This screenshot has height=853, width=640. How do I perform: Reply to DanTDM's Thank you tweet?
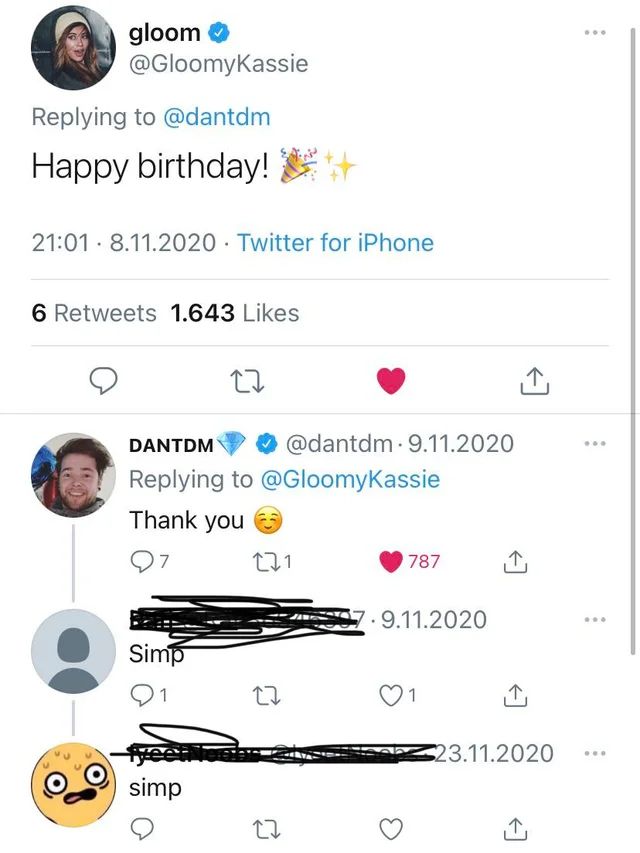[145, 562]
